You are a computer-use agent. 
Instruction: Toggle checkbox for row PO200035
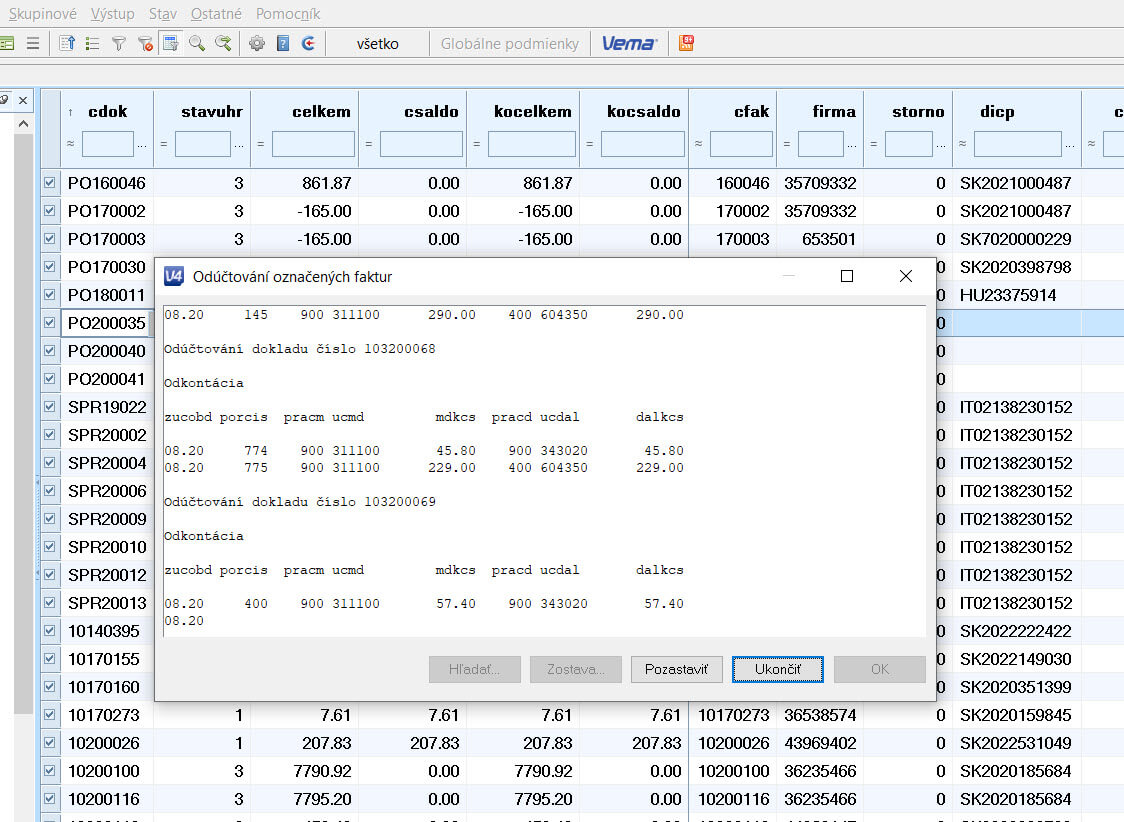point(49,322)
